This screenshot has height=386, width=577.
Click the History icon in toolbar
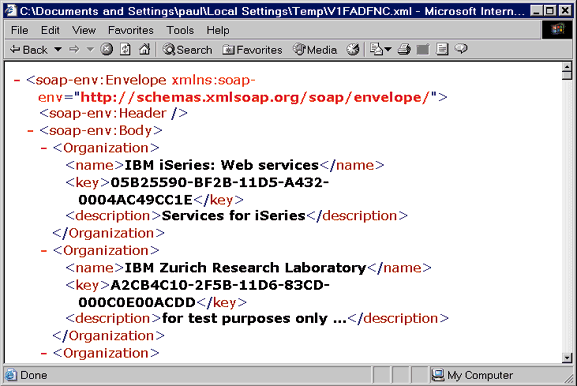click(x=353, y=49)
